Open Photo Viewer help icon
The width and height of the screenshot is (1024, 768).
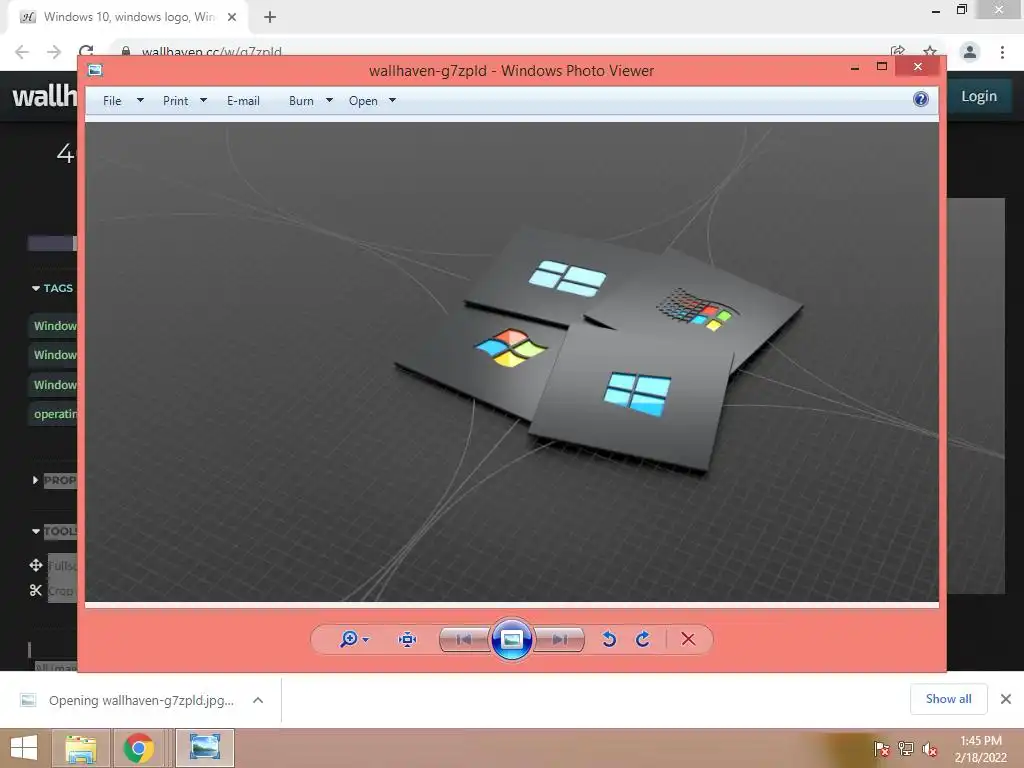coord(921,99)
